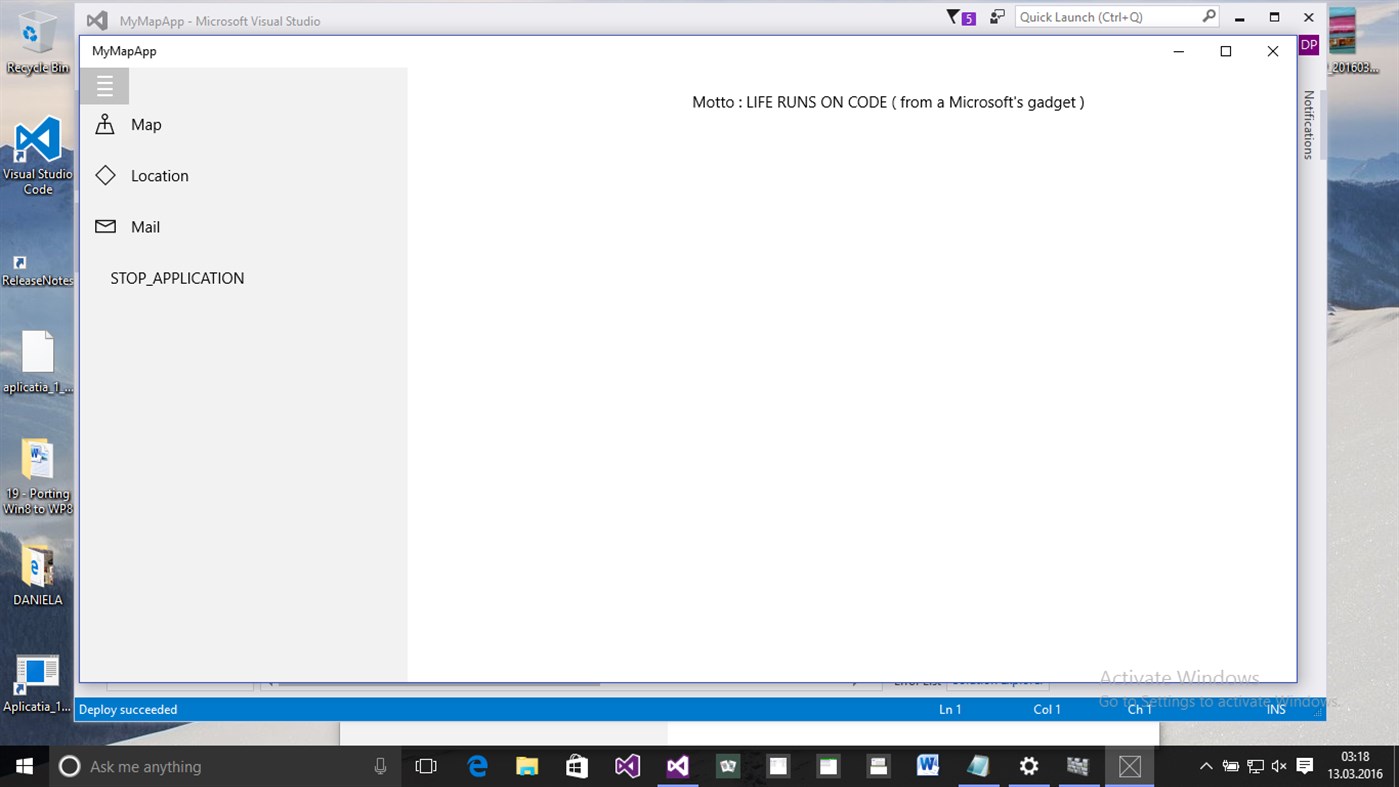Open the DANIELA file on the desktop
Screen dimensions: 1399x787
(x=37, y=570)
